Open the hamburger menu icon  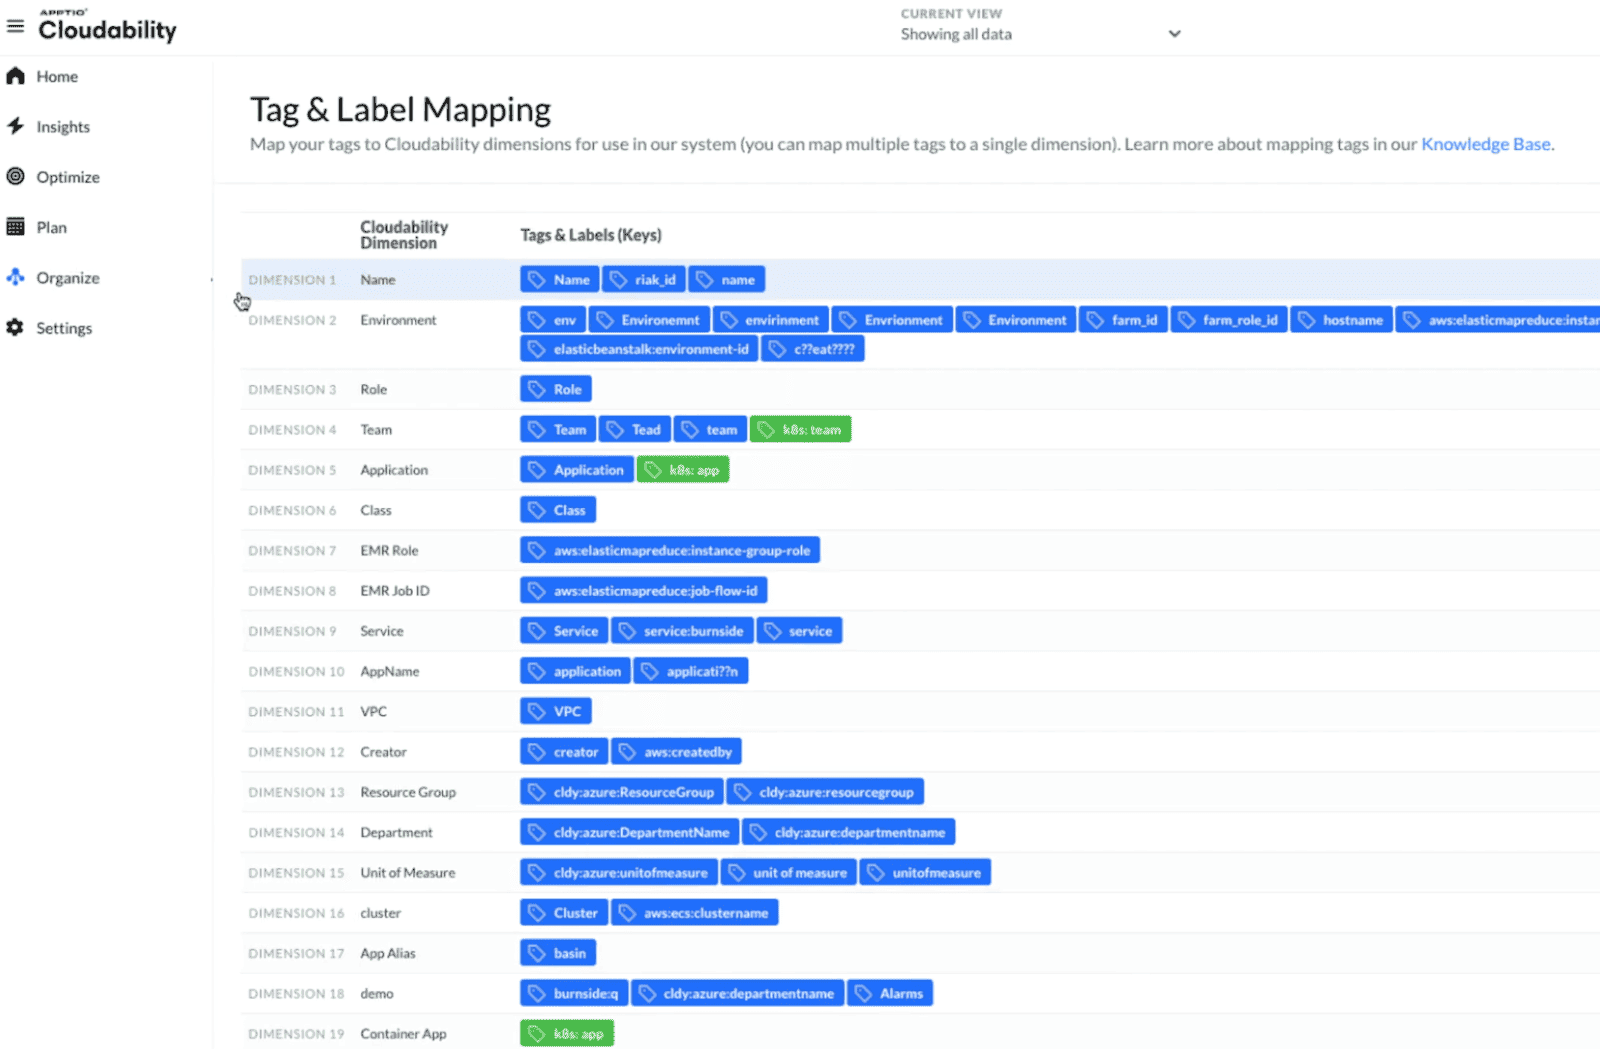click(15, 26)
